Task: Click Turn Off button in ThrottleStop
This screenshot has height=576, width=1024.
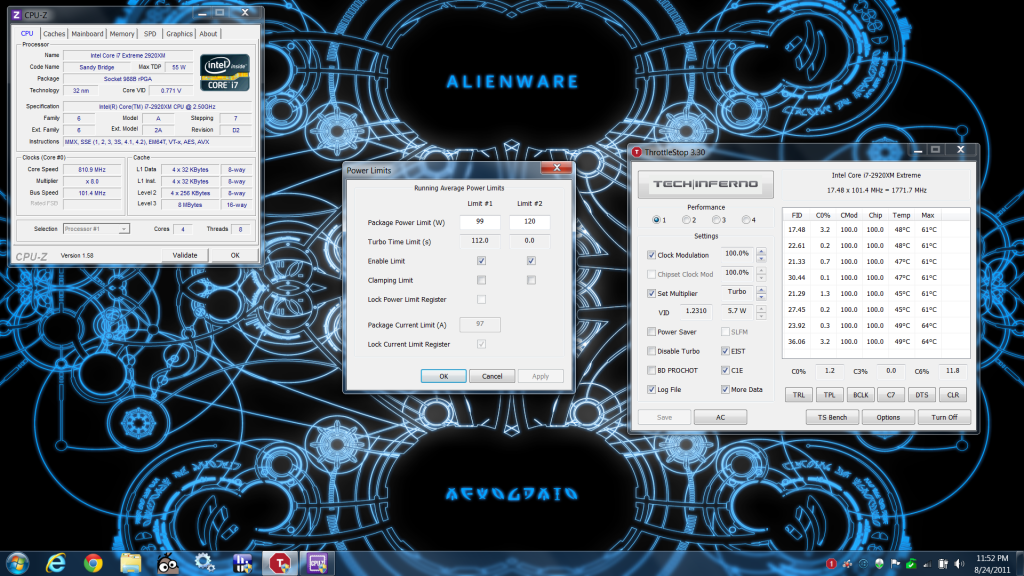Action: (x=944, y=417)
